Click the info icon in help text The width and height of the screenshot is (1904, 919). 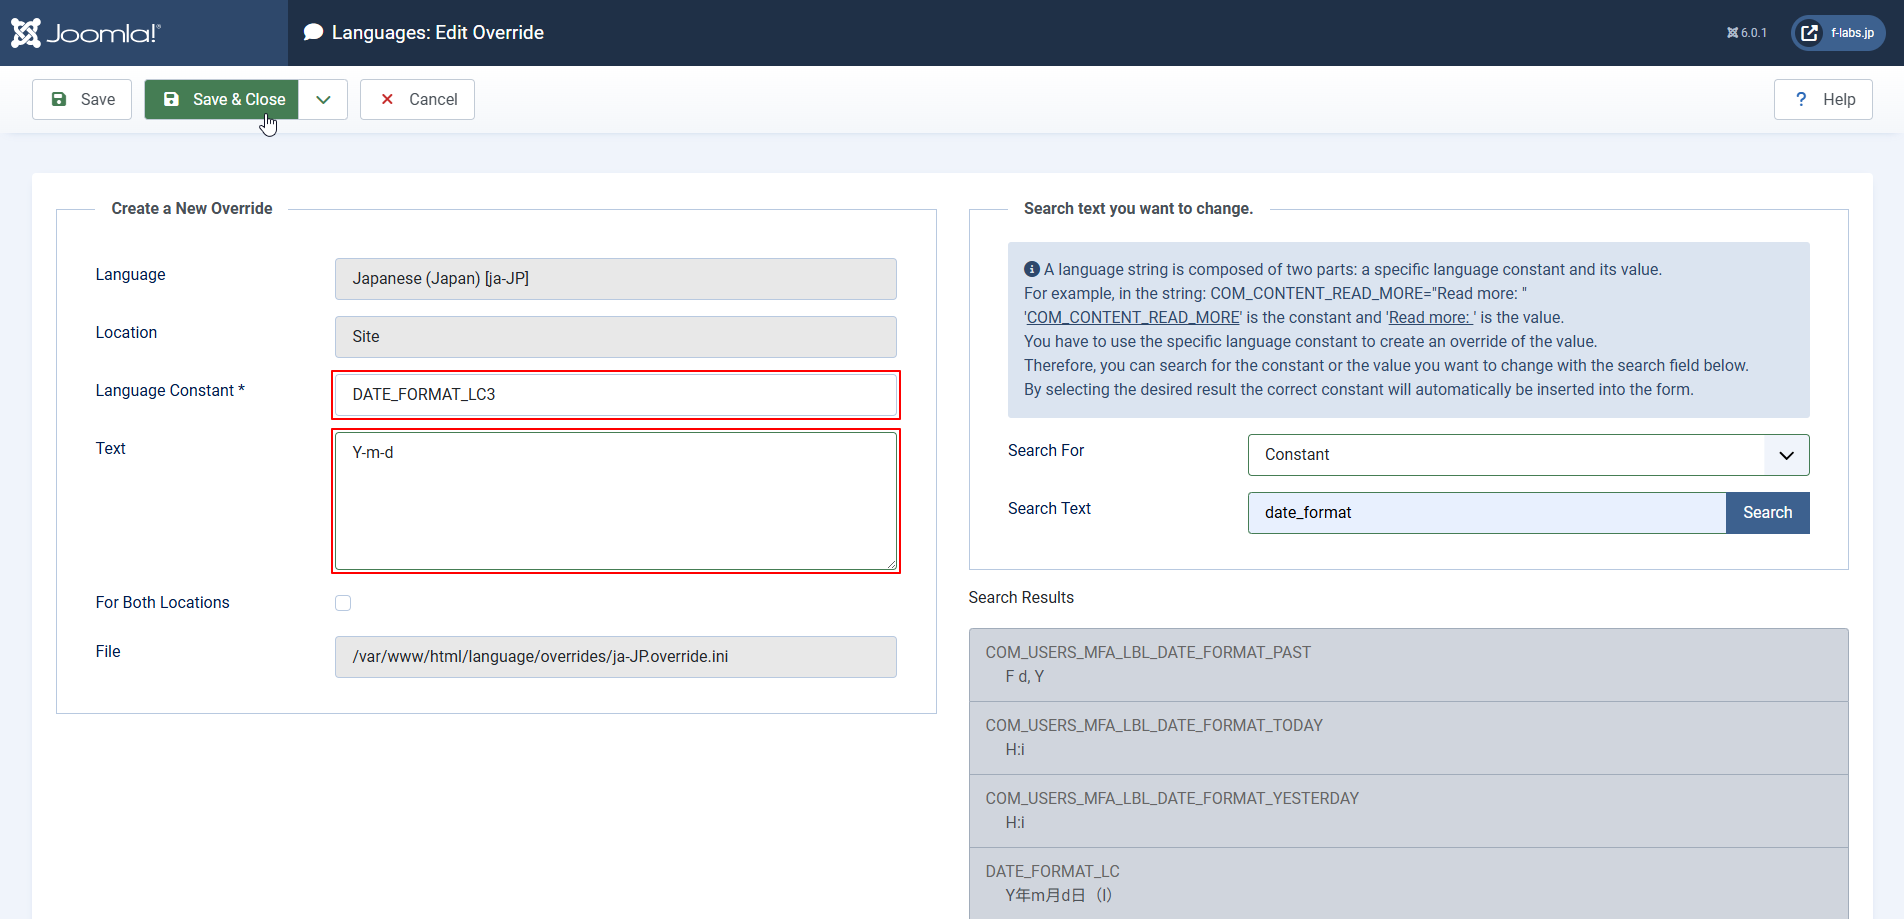point(1032,269)
